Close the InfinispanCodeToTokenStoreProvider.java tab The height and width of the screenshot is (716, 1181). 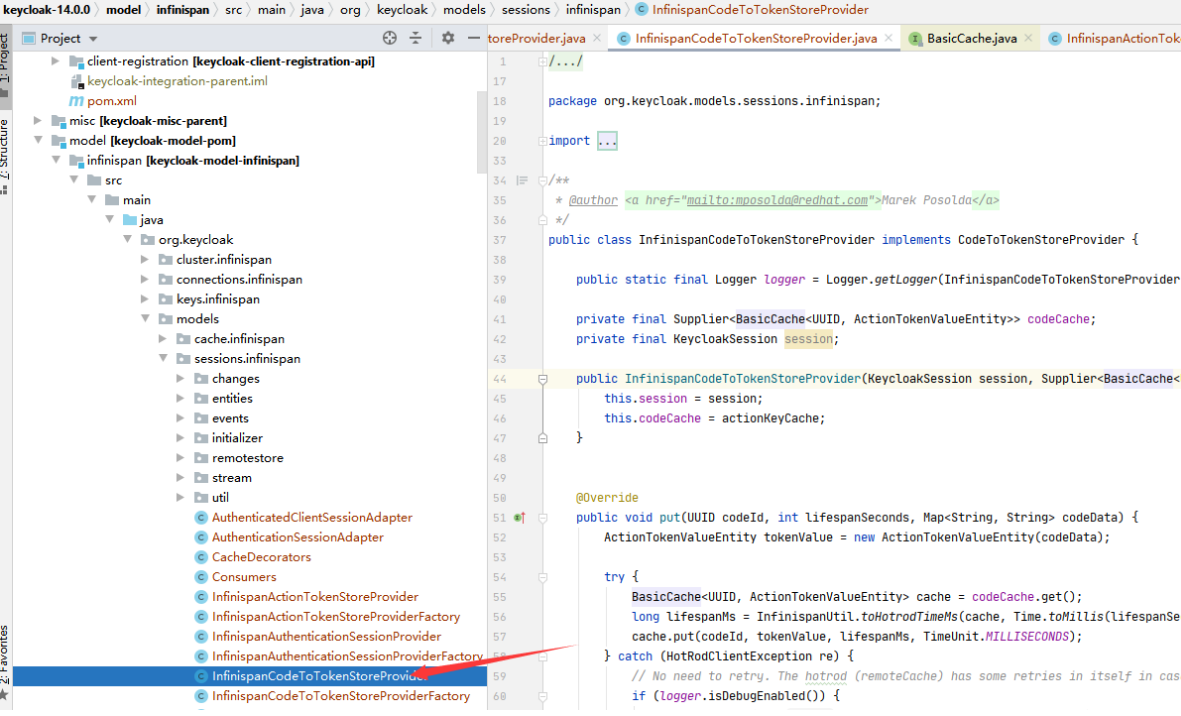tap(889, 38)
